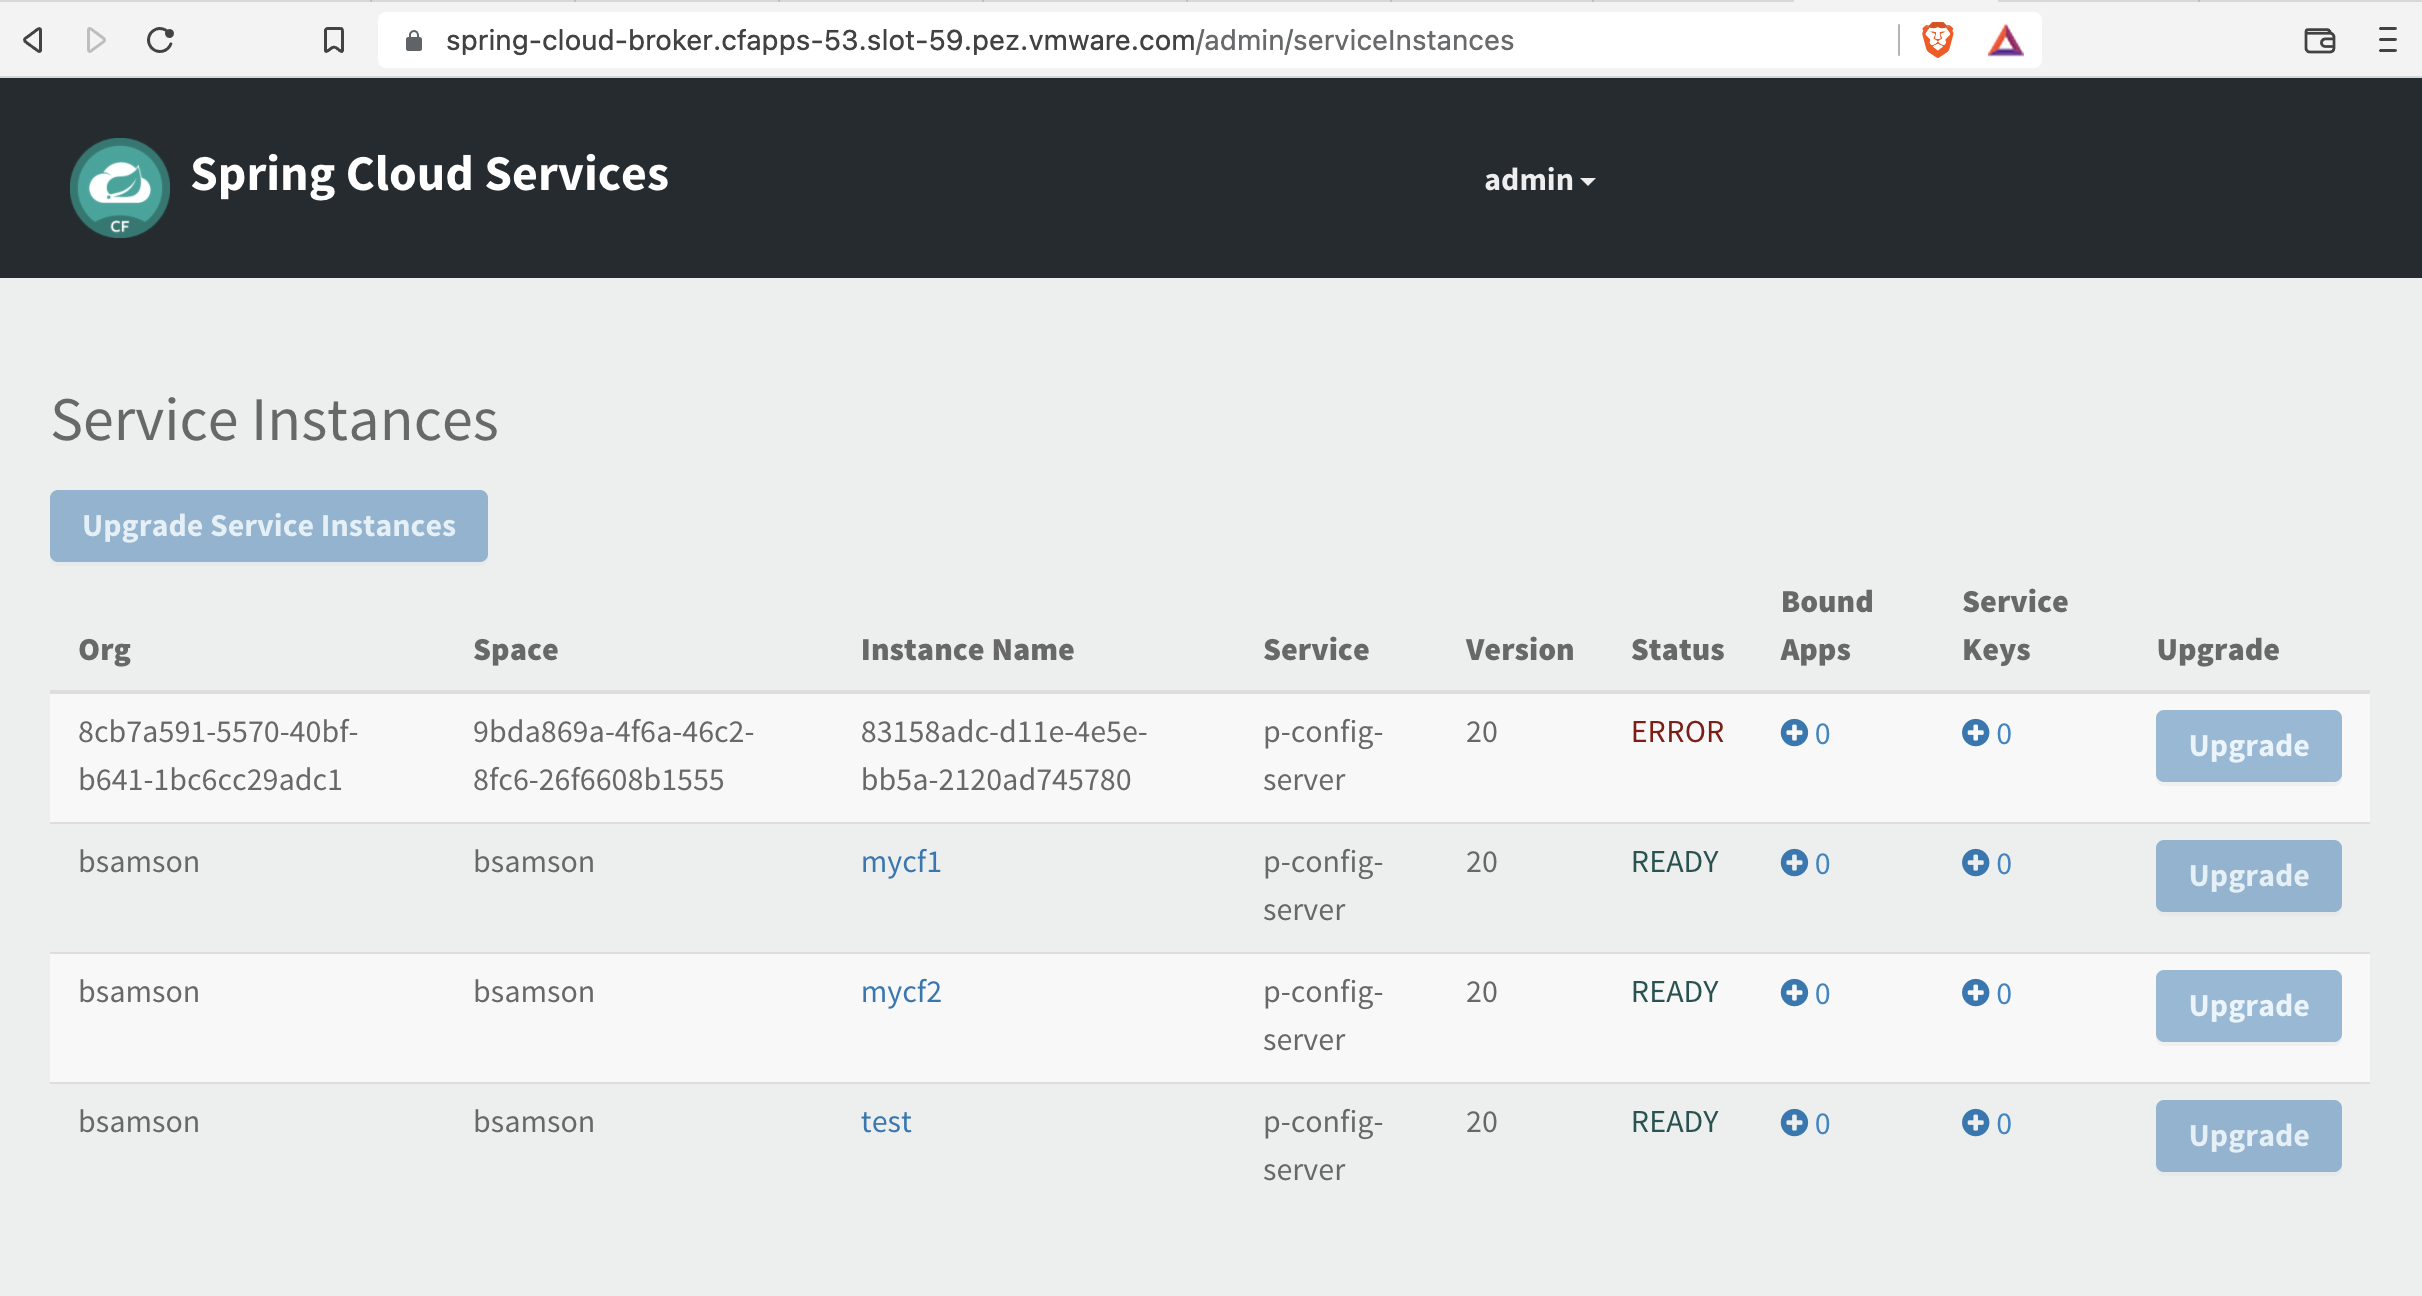
Task: Expand Bound Apps plus icon for ERROR instance
Action: click(1794, 732)
